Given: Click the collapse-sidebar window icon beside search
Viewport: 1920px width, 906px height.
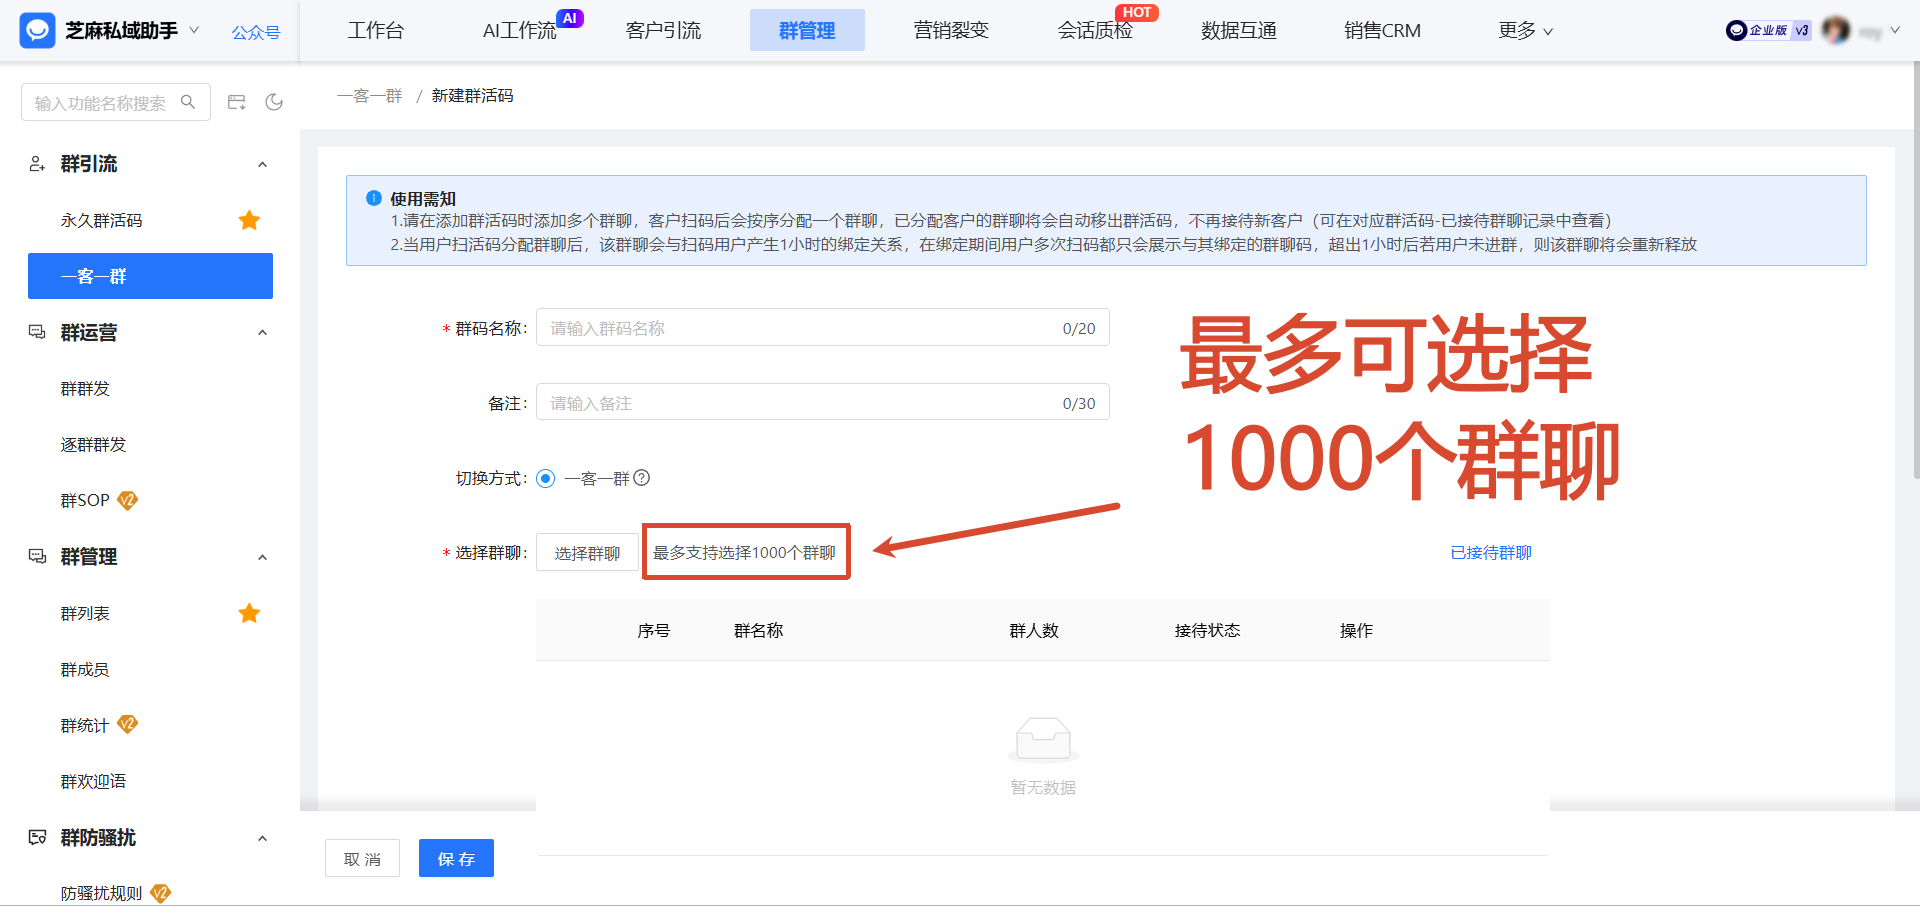Looking at the screenshot, I should pos(236,101).
